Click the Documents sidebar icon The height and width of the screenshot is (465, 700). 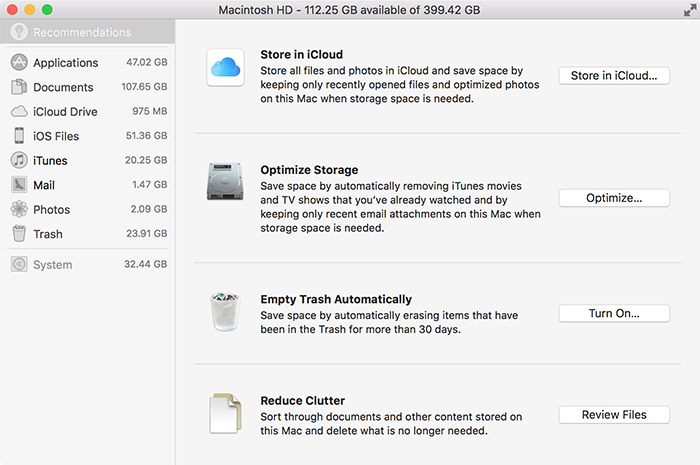[19, 87]
